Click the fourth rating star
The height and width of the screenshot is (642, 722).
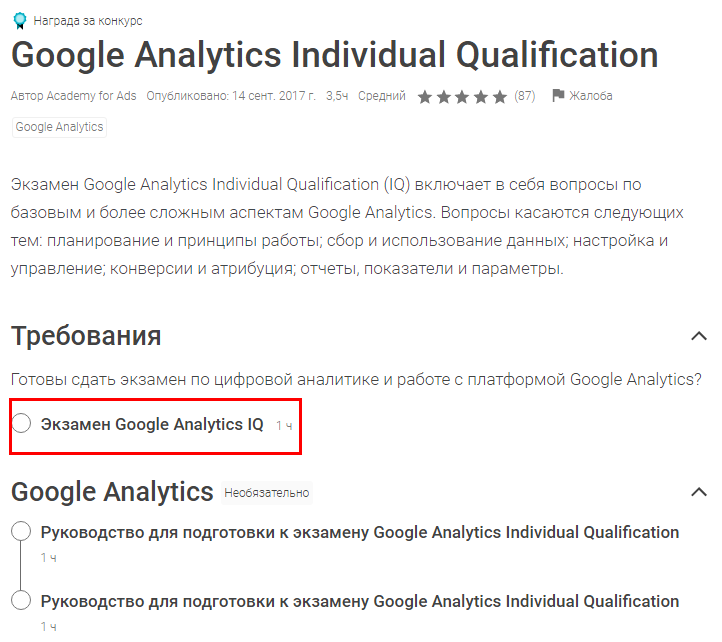482,97
